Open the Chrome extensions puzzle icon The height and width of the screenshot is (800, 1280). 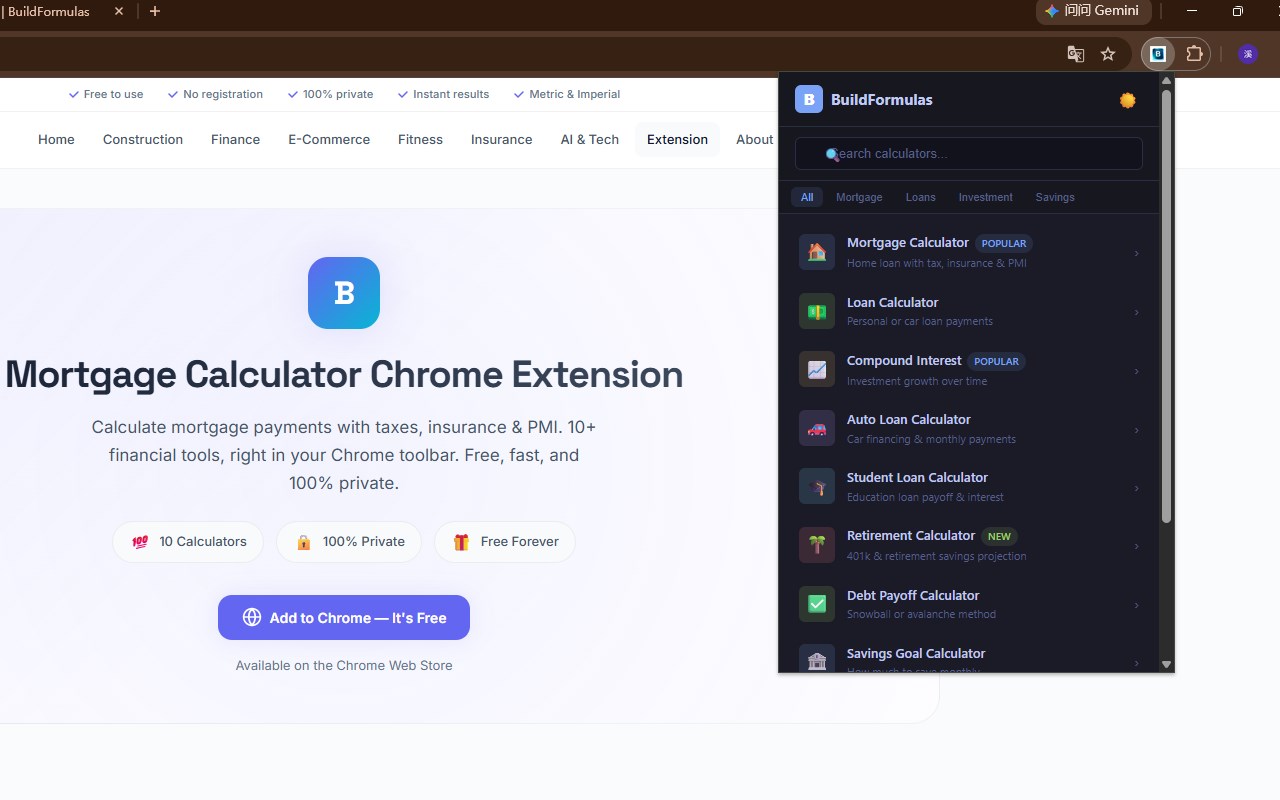coord(1194,54)
